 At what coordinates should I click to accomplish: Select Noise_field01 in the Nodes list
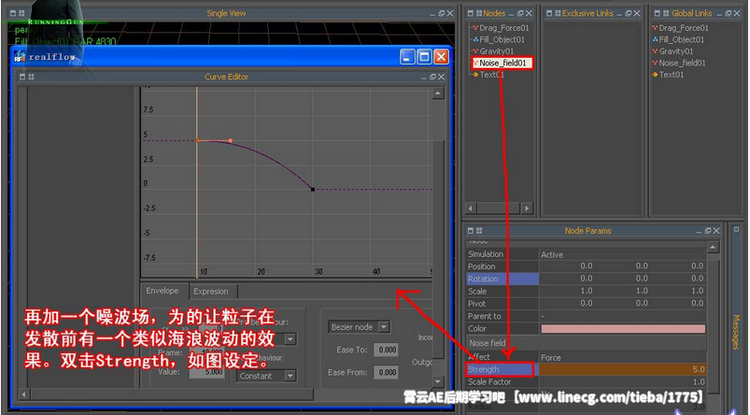click(x=503, y=63)
